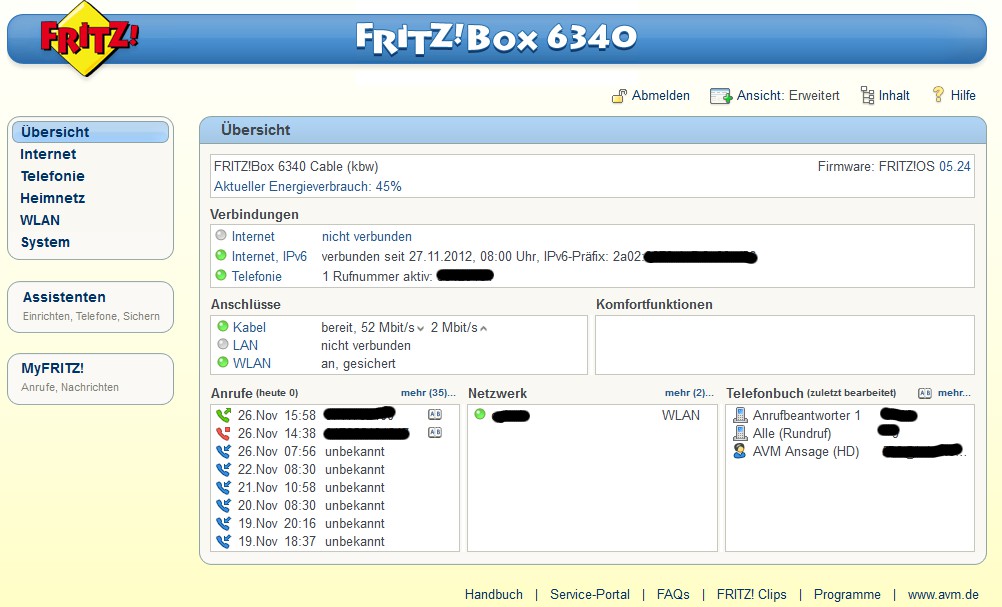Click the Telefonbuch header phonebook icon
The width and height of the screenshot is (1002, 607).
point(925,393)
